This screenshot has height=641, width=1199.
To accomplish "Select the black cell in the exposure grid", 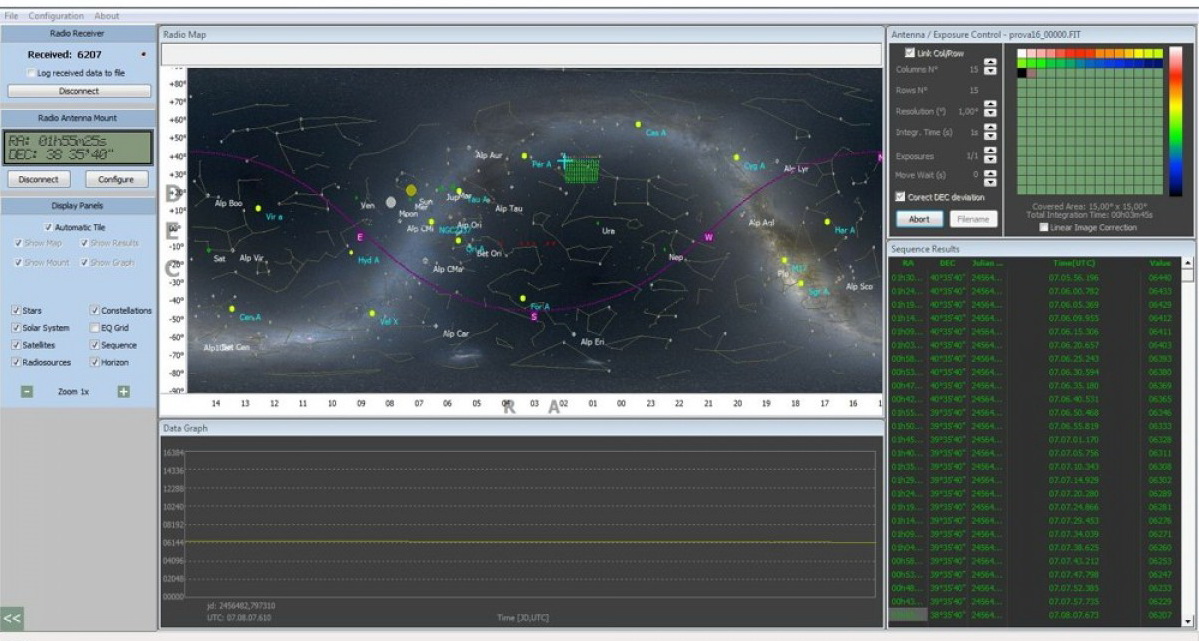I will [x=1022, y=73].
